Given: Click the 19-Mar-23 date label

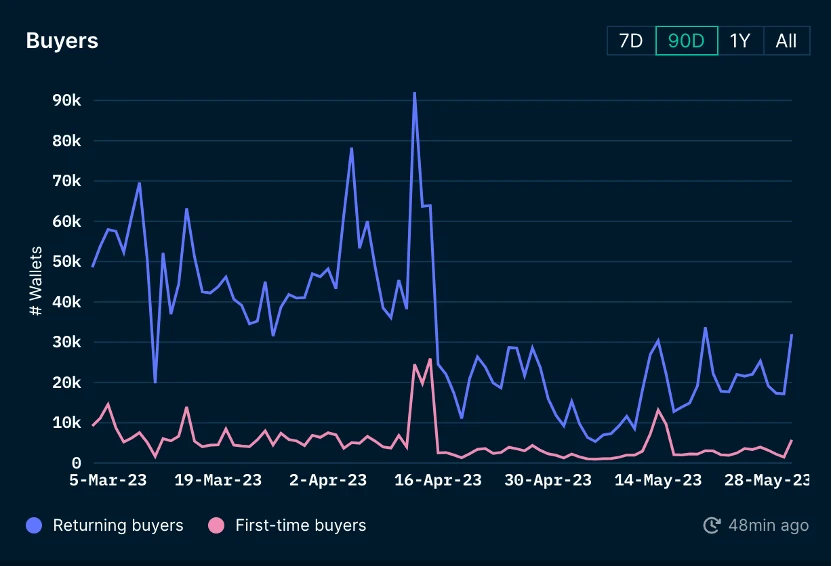Looking at the screenshot, I should (x=218, y=481).
